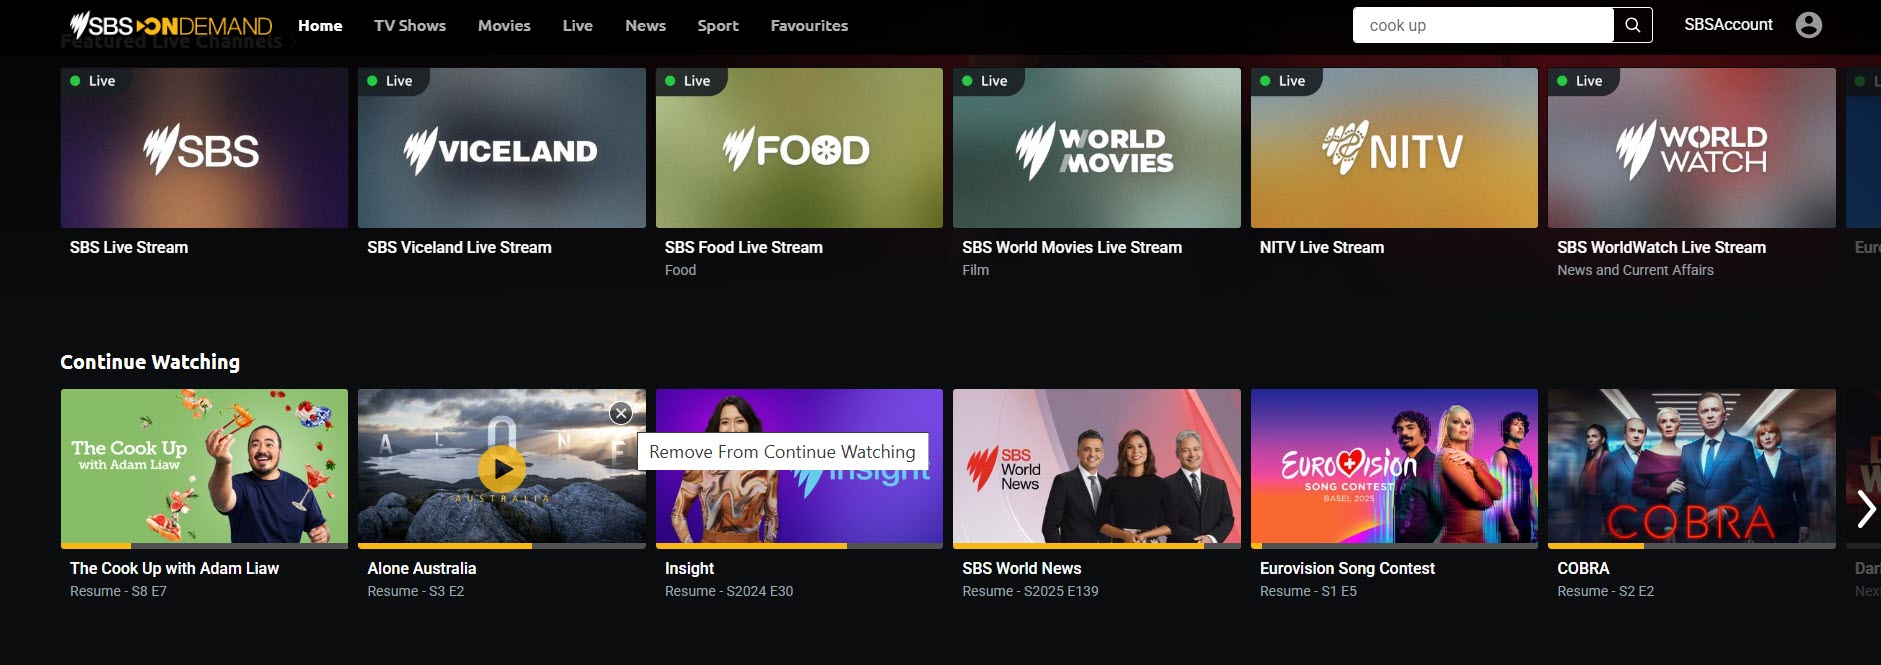Click the Cook Up progress bar
The width and height of the screenshot is (1881, 665).
[204, 546]
